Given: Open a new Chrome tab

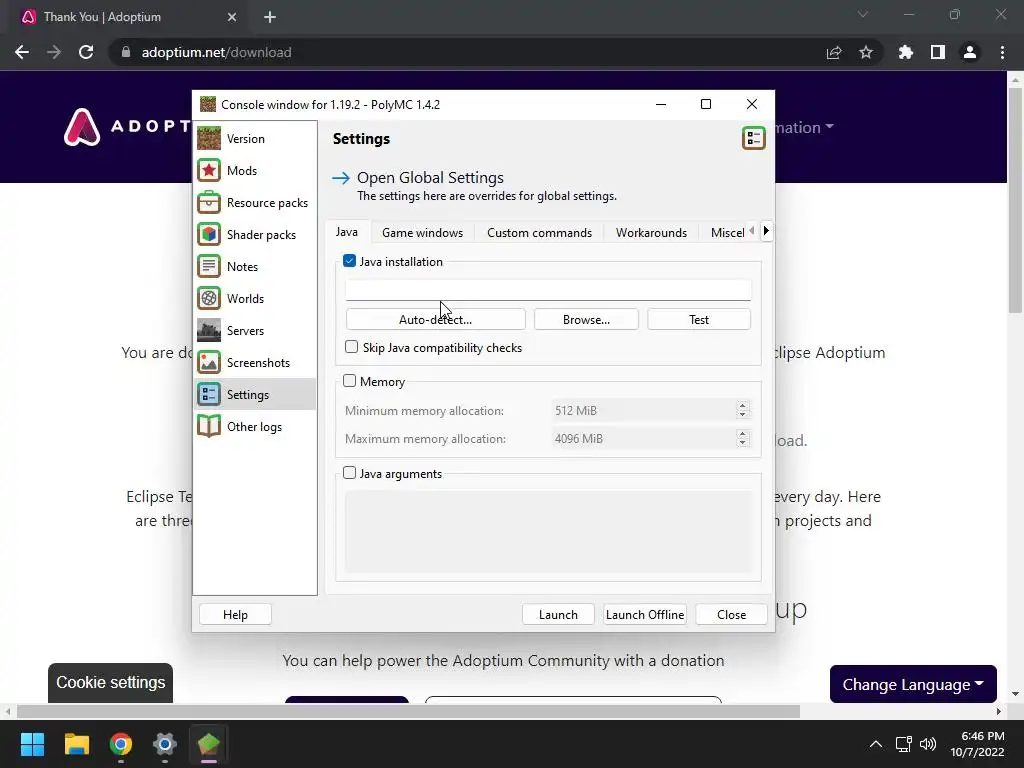Looking at the screenshot, I should point(270,17).
